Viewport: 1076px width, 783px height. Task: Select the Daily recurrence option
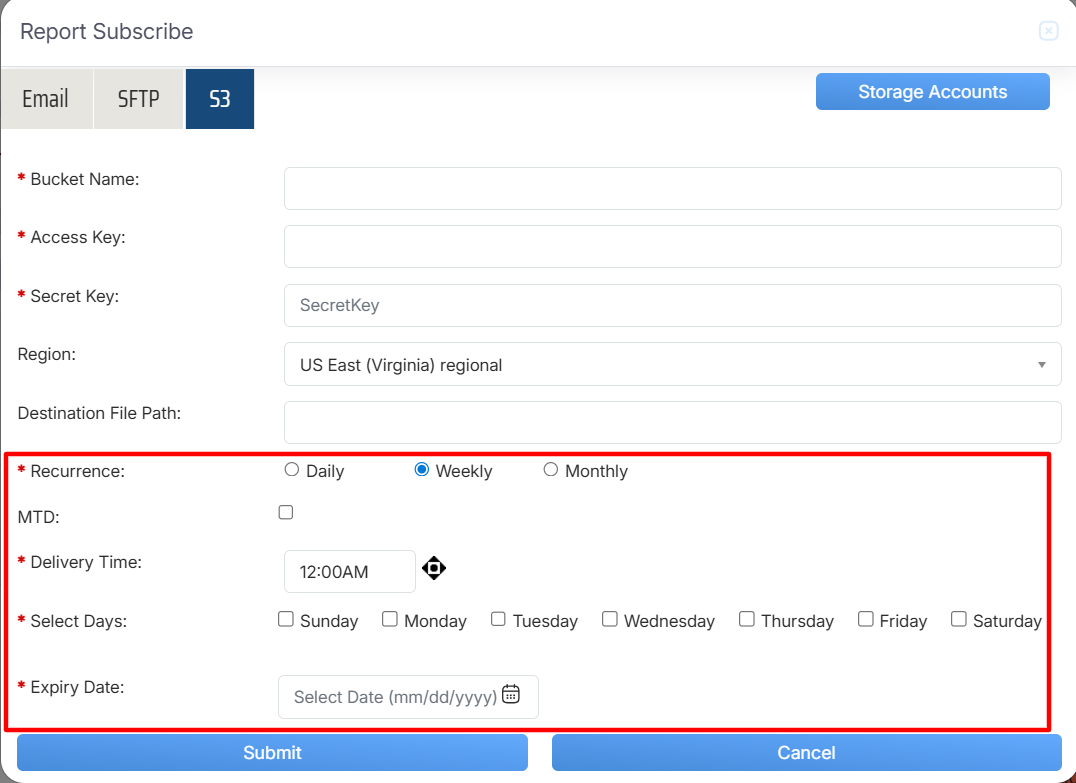tap(292, 470)
